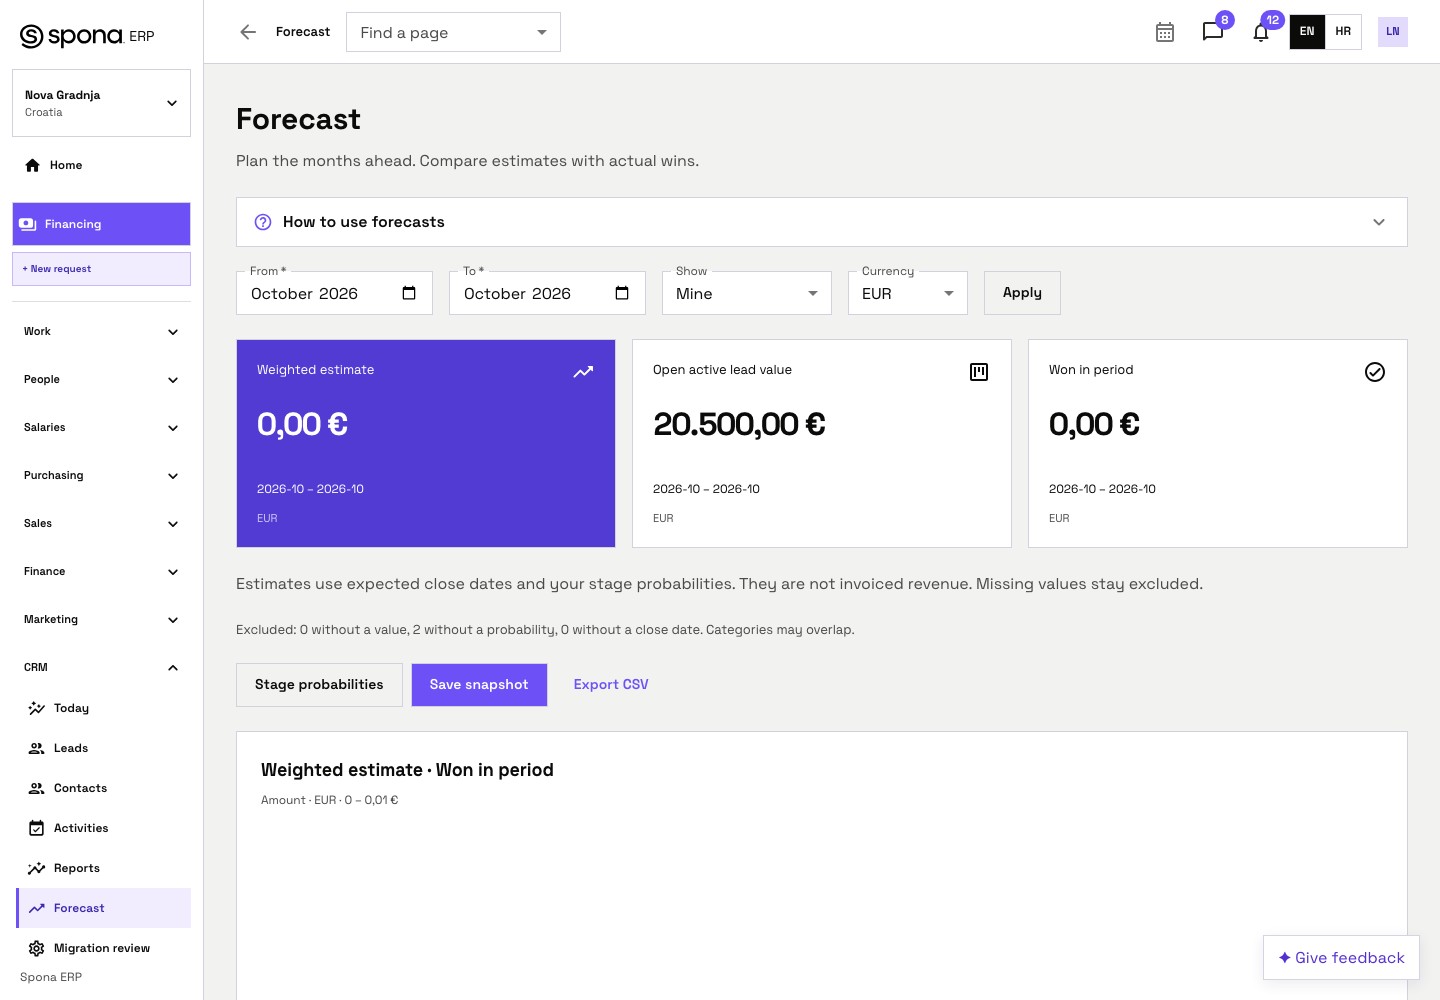Click the Find a page search field
This screenshot has height=1000, width=1440.
point(453,32)
